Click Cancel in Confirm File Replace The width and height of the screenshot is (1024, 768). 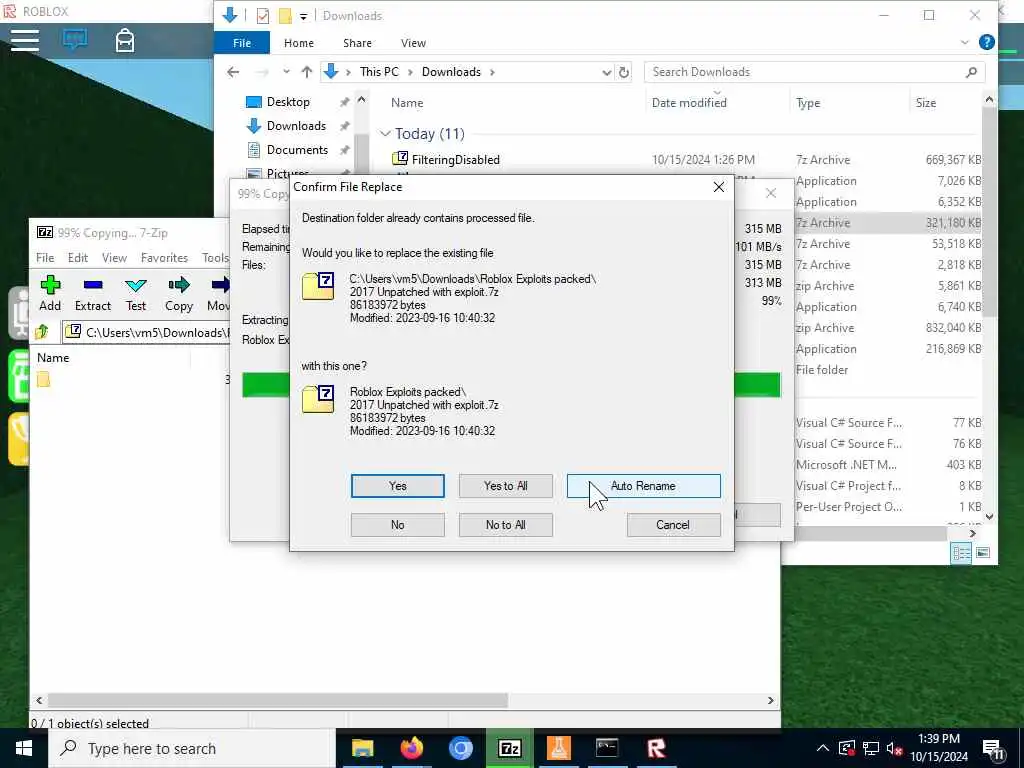pyautogui.click(x=673, y=525)
